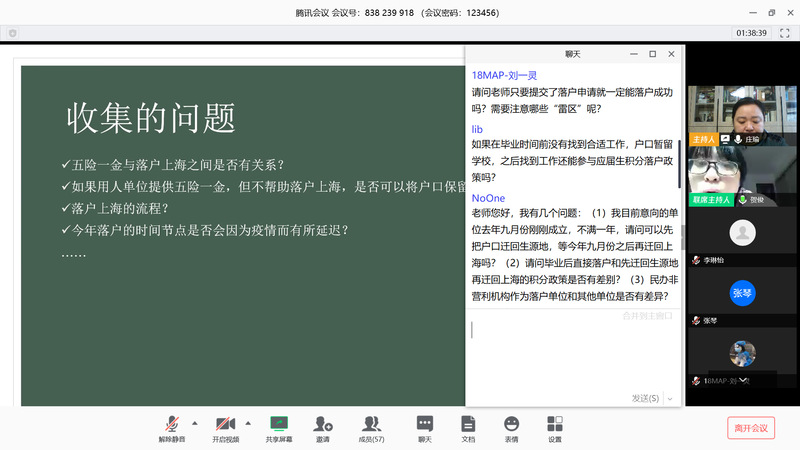Open audio options arrow beside 解除静音
Image resolution: width=800 pixels, height=450 pixels.
194,423
